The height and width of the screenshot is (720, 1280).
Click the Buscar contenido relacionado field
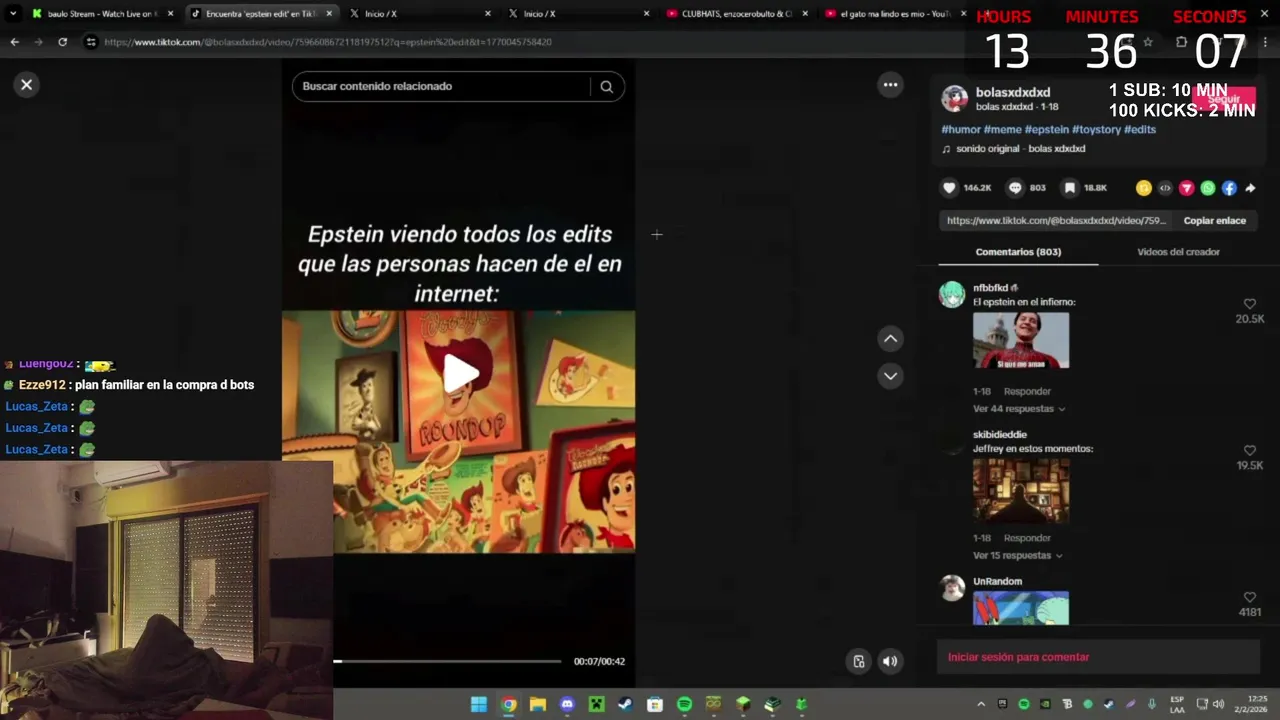pyautogui.click(x=445, y=86)
